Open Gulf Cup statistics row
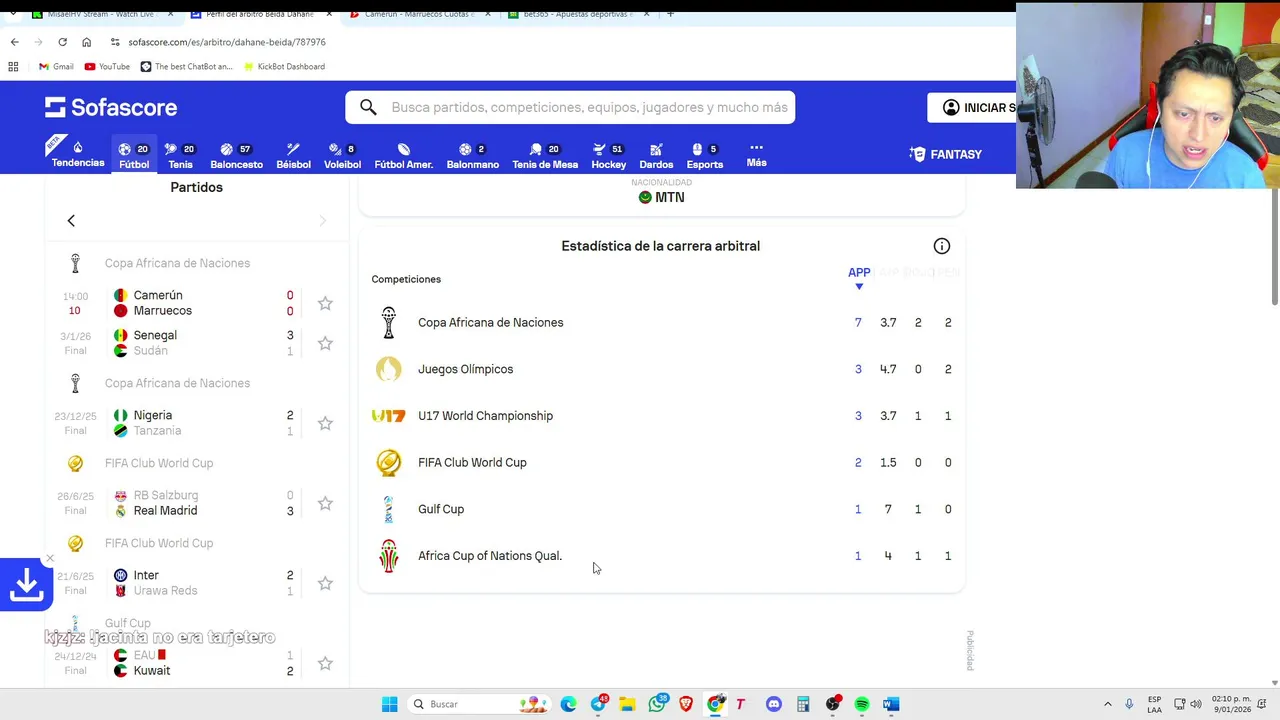1280x720 pixels. [661, 509]
